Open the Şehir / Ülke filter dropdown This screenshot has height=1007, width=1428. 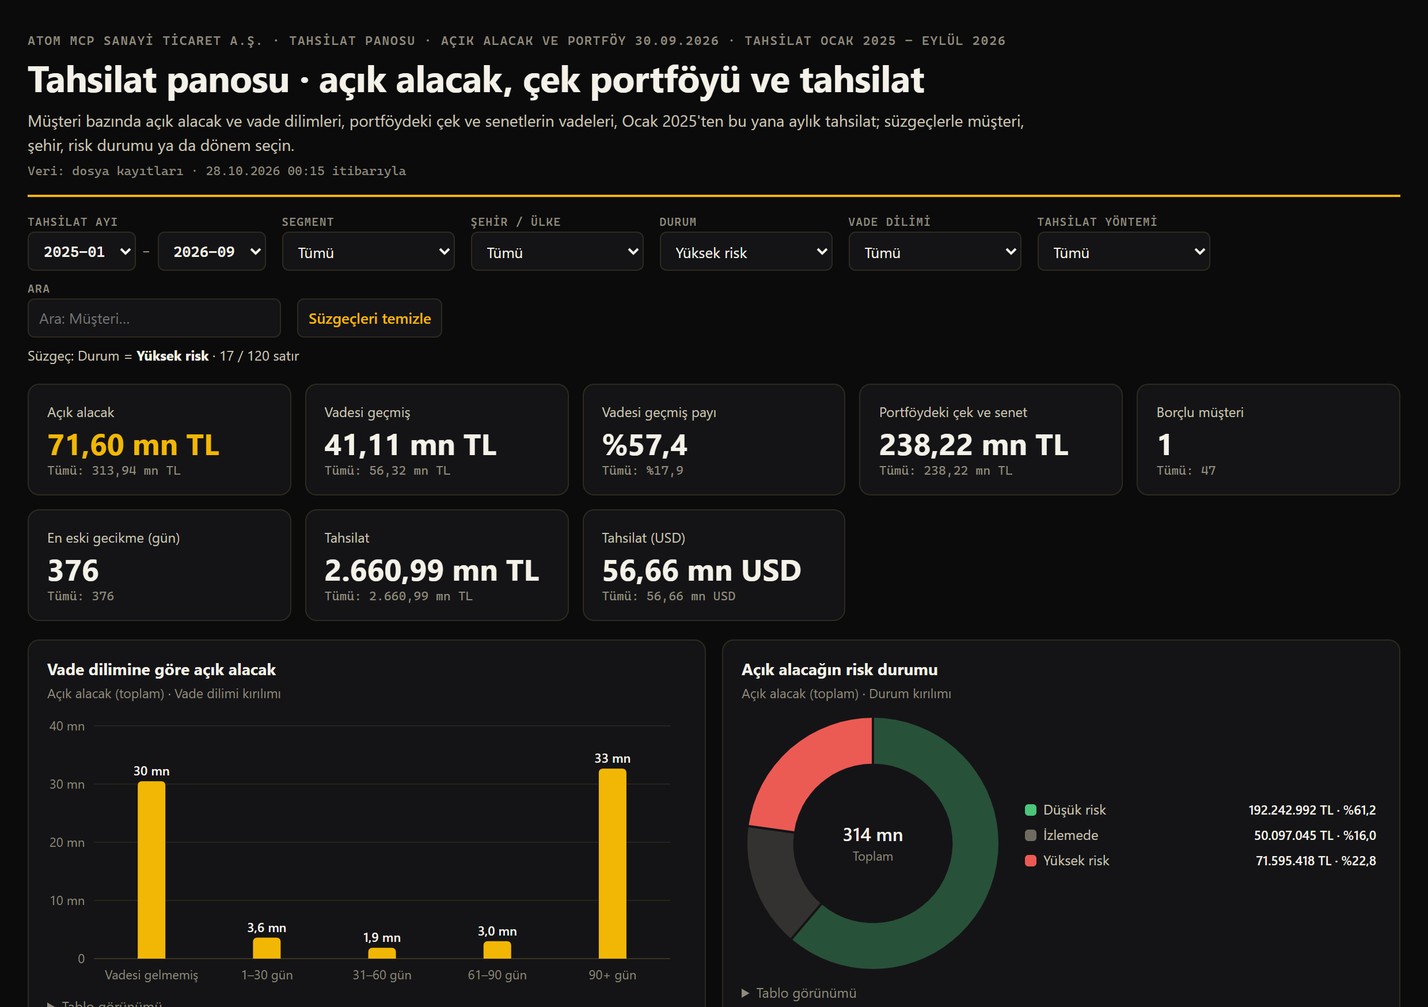coord(557,252)
